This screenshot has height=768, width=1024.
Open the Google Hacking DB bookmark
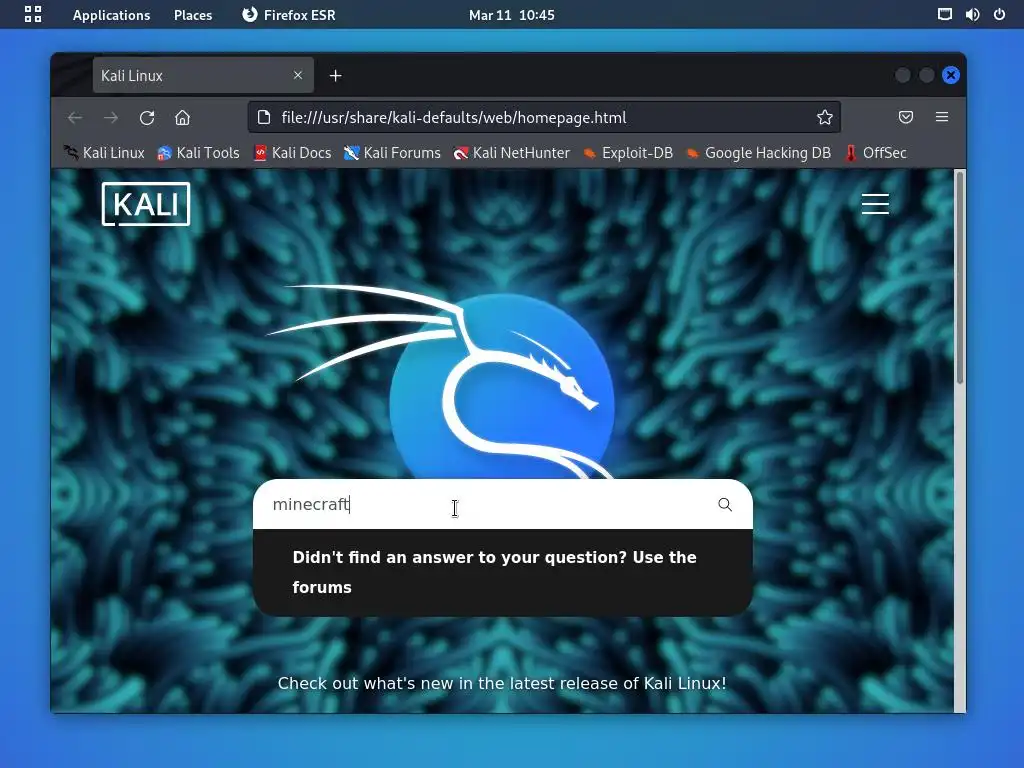[759, 153]
